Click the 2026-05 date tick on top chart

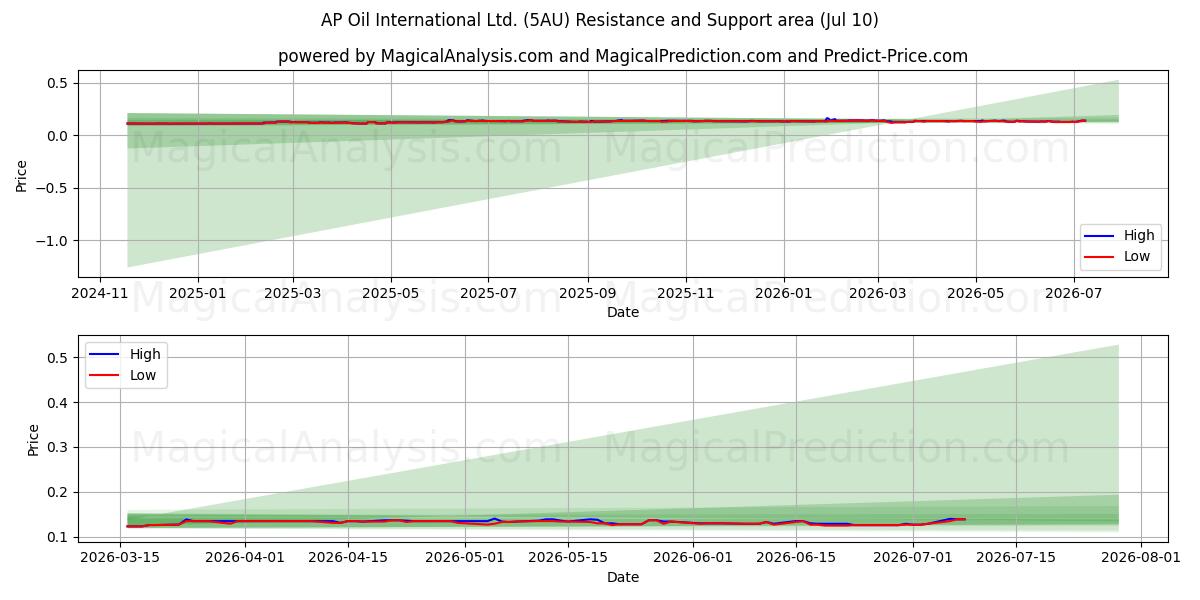976,293
